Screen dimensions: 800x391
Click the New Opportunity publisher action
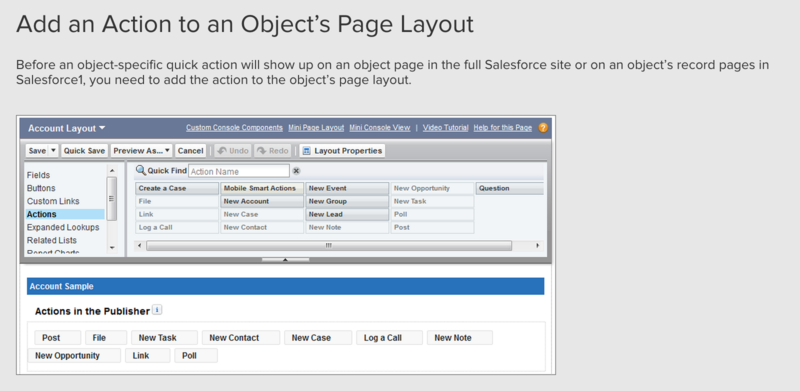[74, 355]
